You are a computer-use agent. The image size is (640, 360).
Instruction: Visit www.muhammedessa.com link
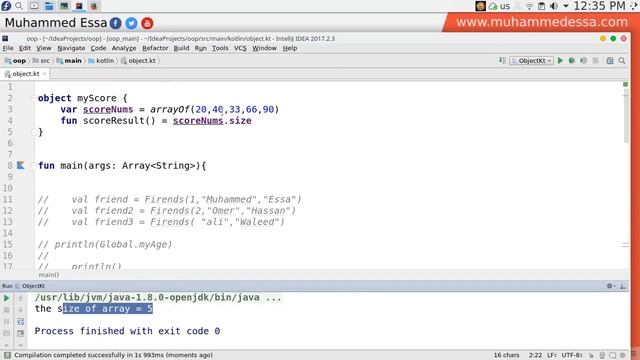[x=542, y=22]
